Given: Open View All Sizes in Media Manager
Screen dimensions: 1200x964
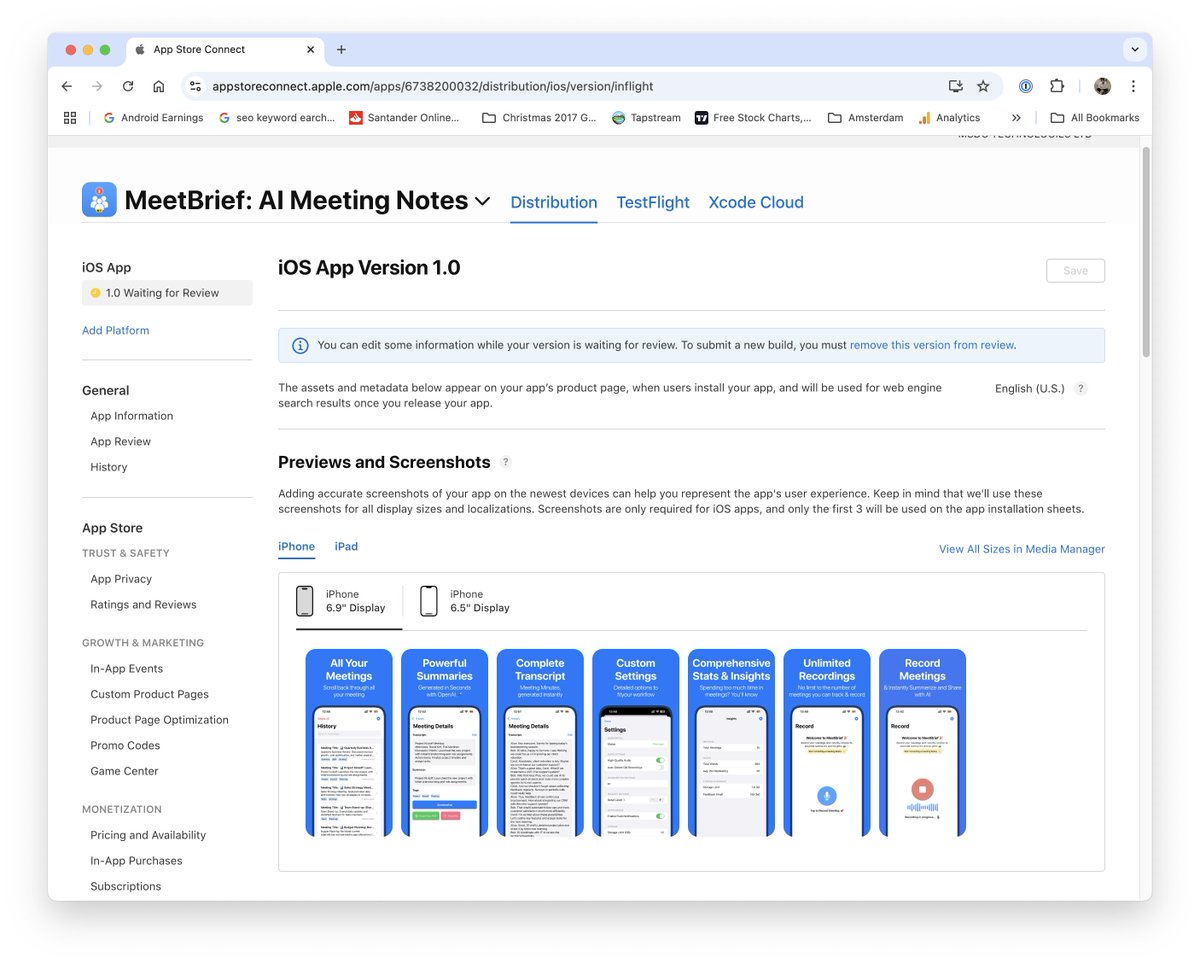Looking at the screenshot, I should [x=1022, y=549].
